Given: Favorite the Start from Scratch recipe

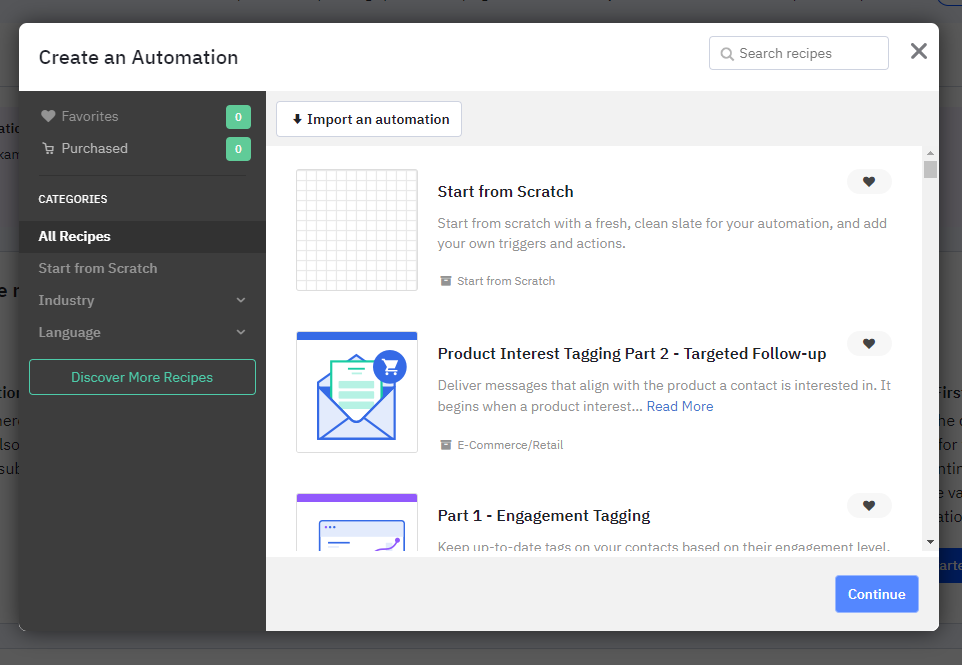Looking at the screenshot, I should (868, 182).
